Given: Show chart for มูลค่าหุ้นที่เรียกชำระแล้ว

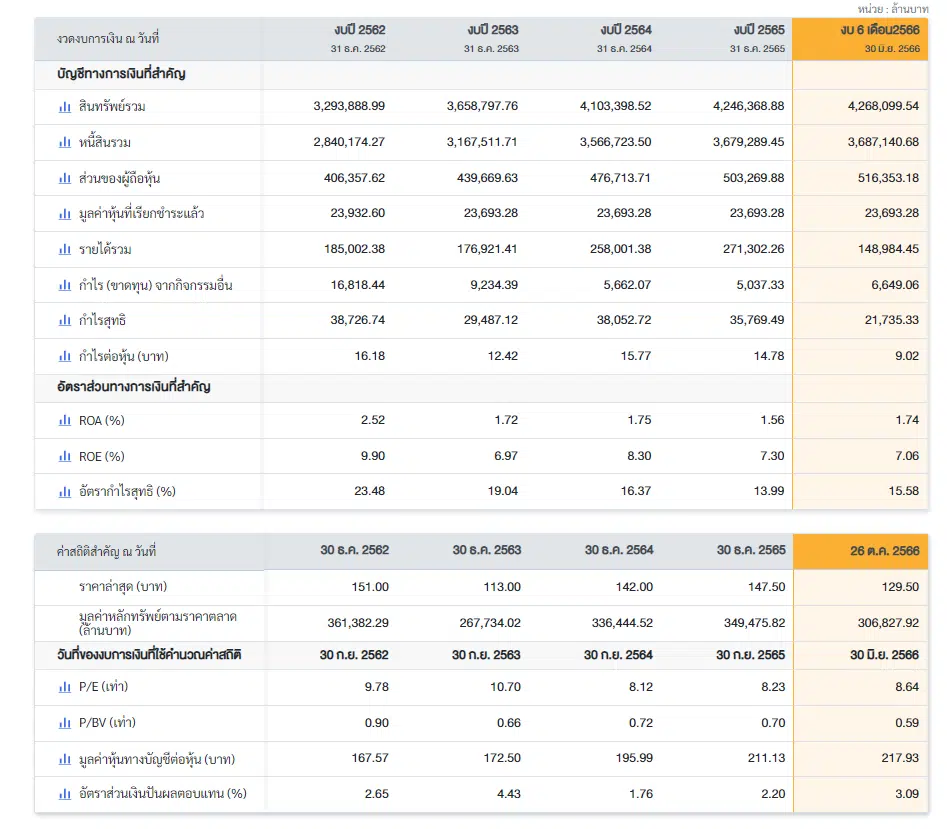Looking at the screenshot, I should pos(65,214).
